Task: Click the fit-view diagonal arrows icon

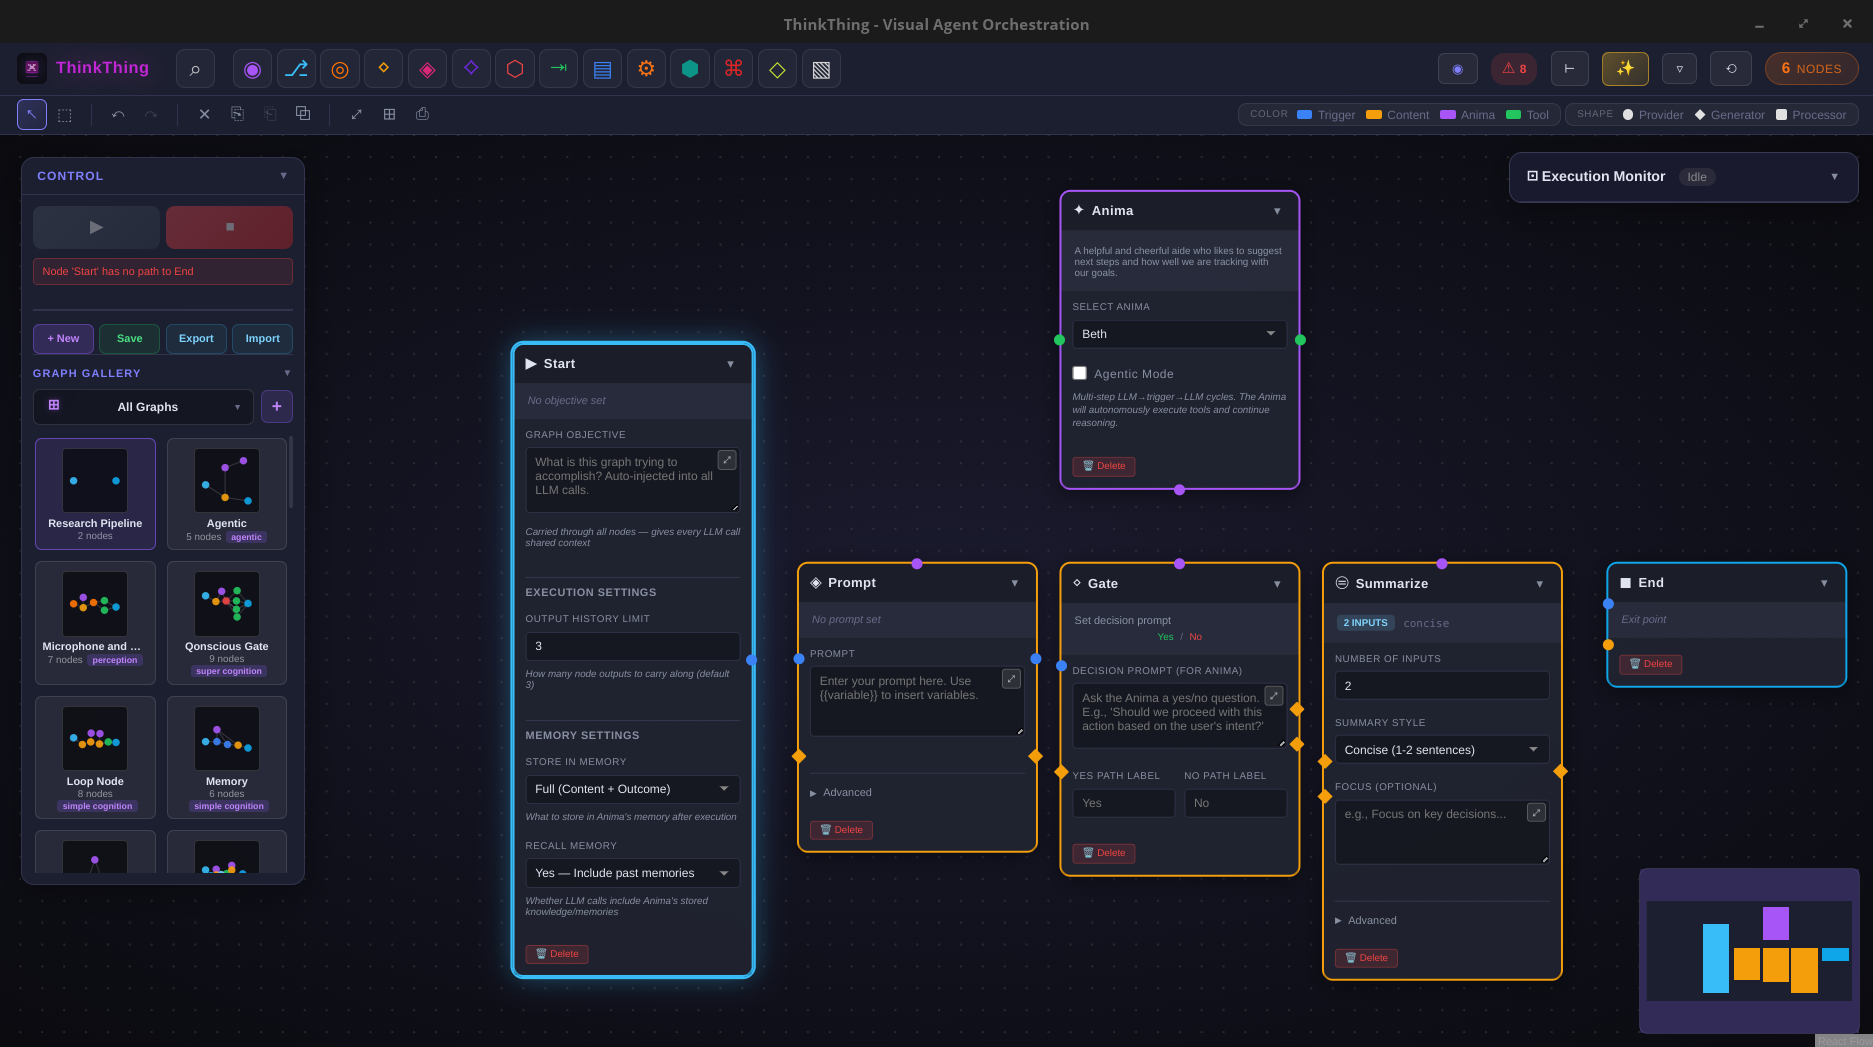Action: 356,114
